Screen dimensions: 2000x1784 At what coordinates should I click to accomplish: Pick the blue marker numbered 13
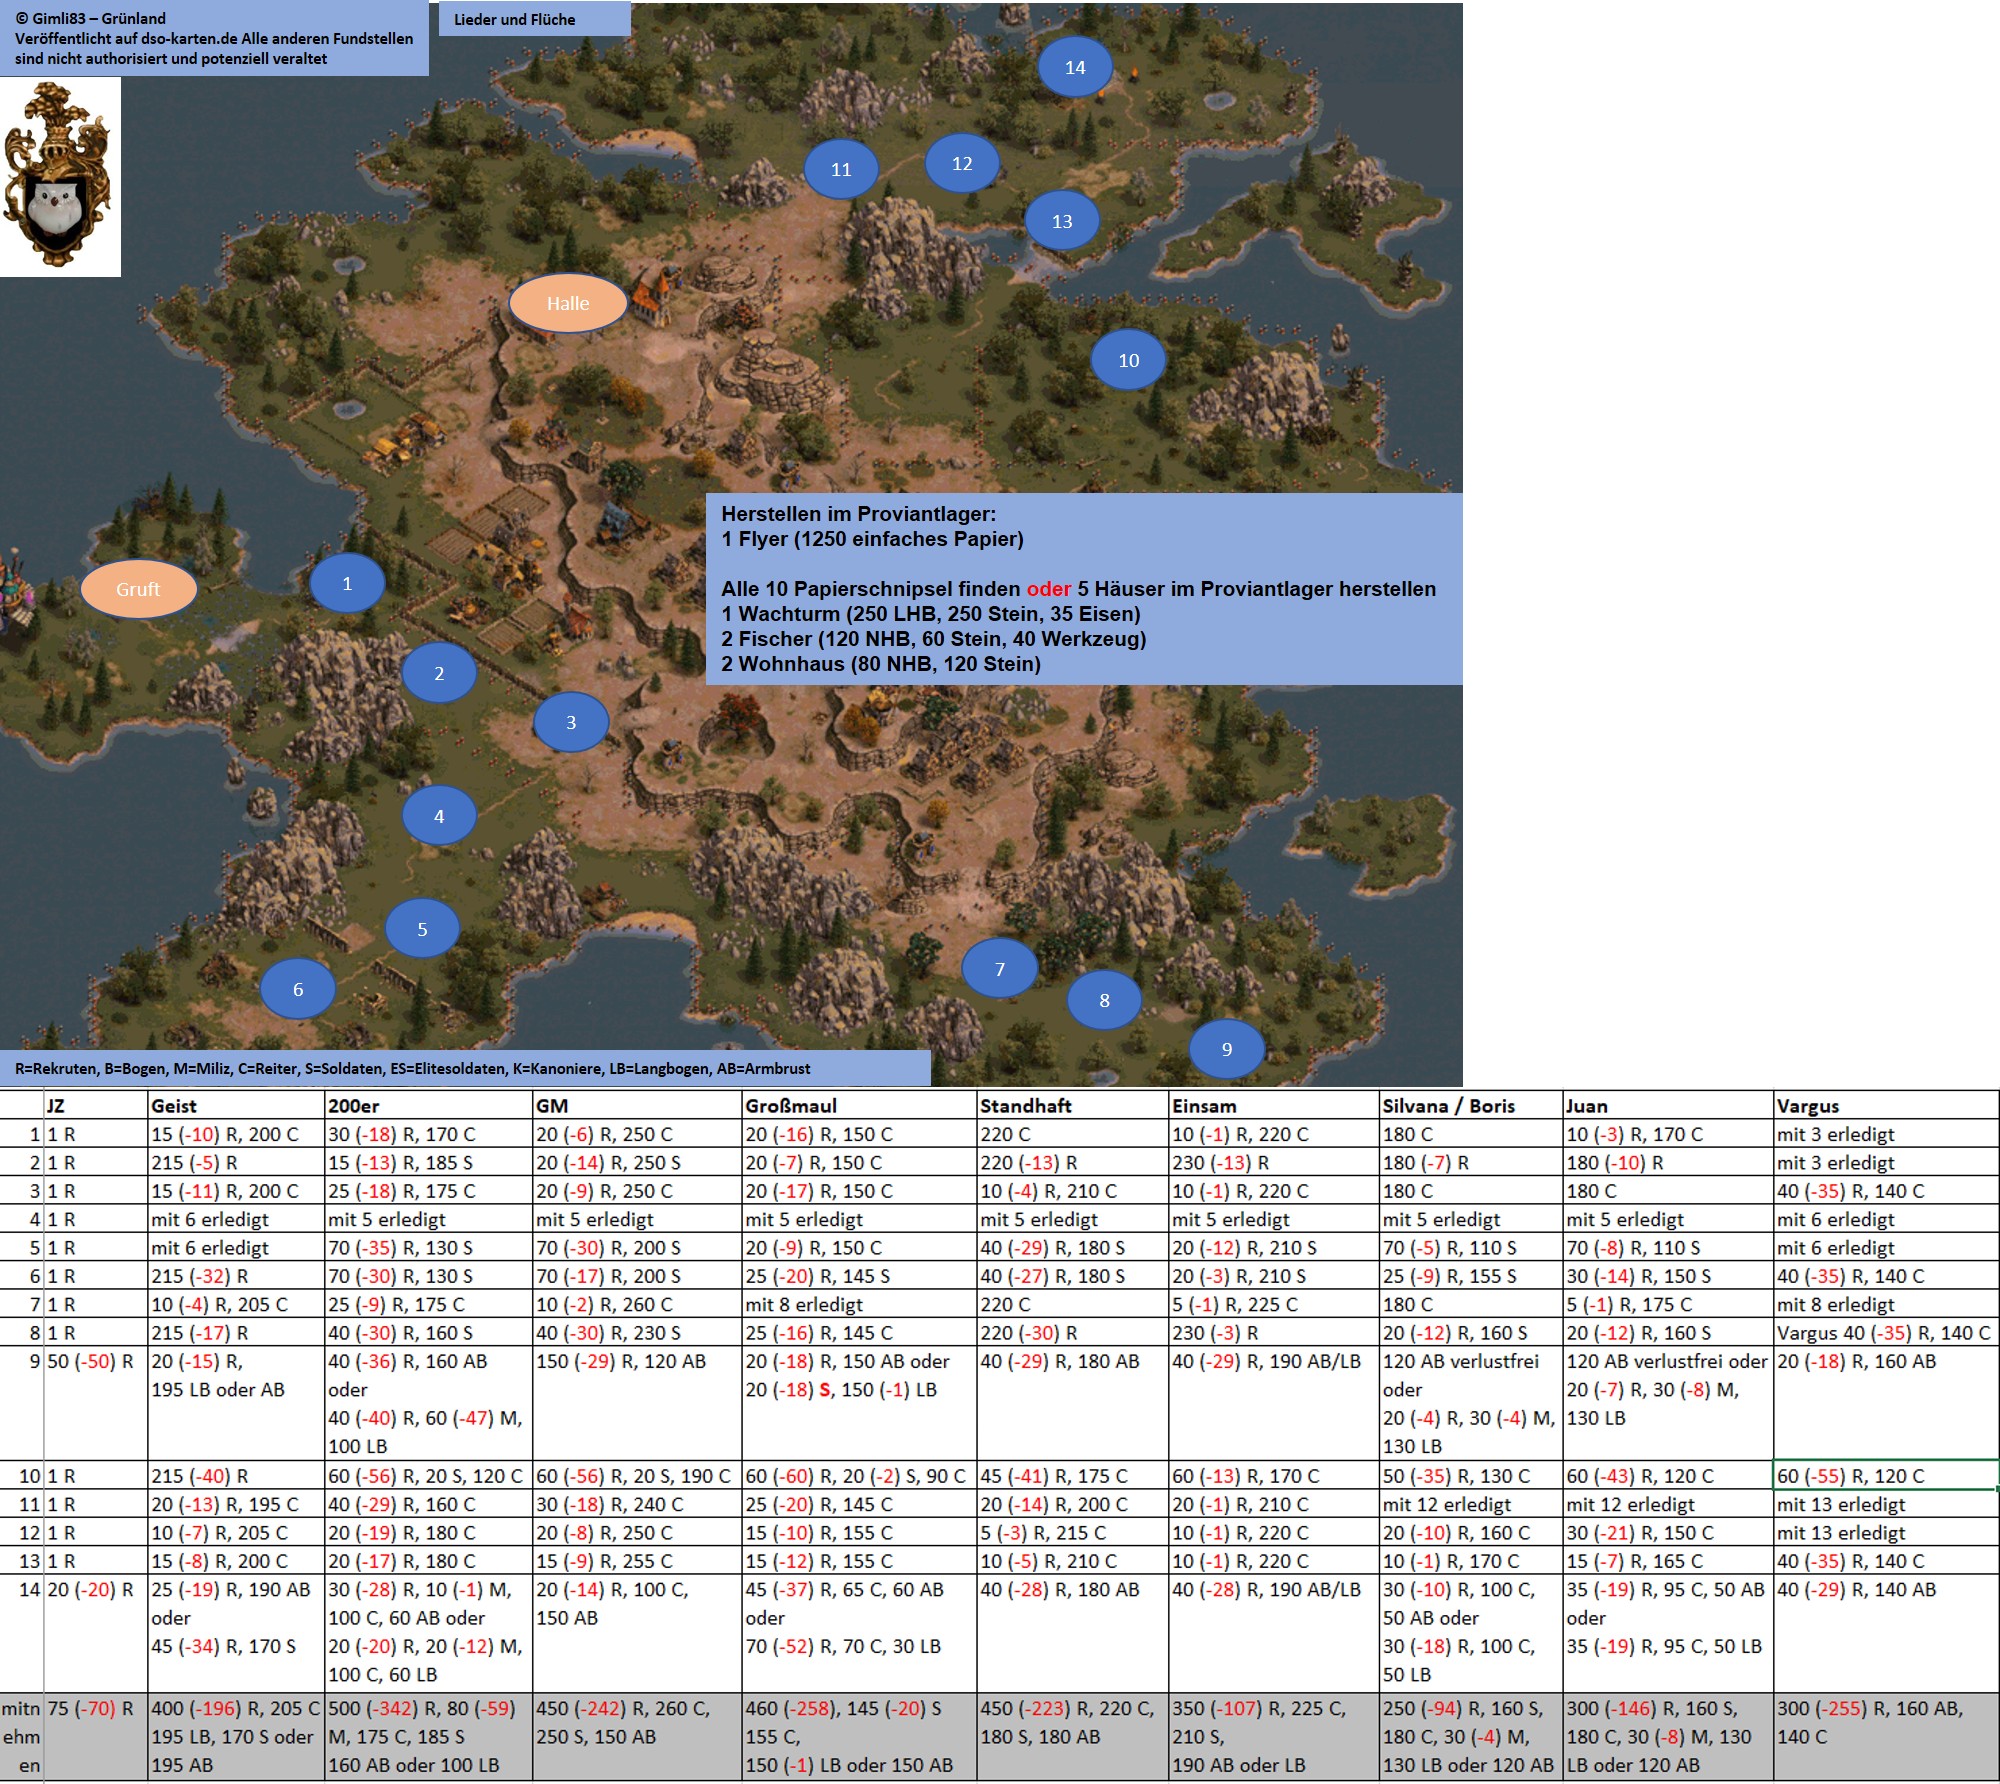[1062, 221]
